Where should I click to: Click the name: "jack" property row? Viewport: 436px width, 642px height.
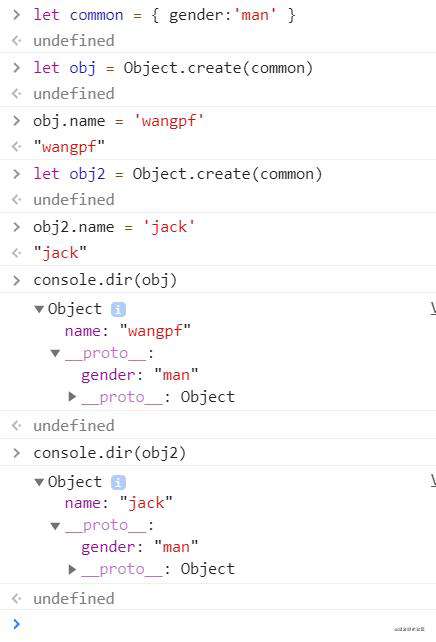[x=119, y=503]
